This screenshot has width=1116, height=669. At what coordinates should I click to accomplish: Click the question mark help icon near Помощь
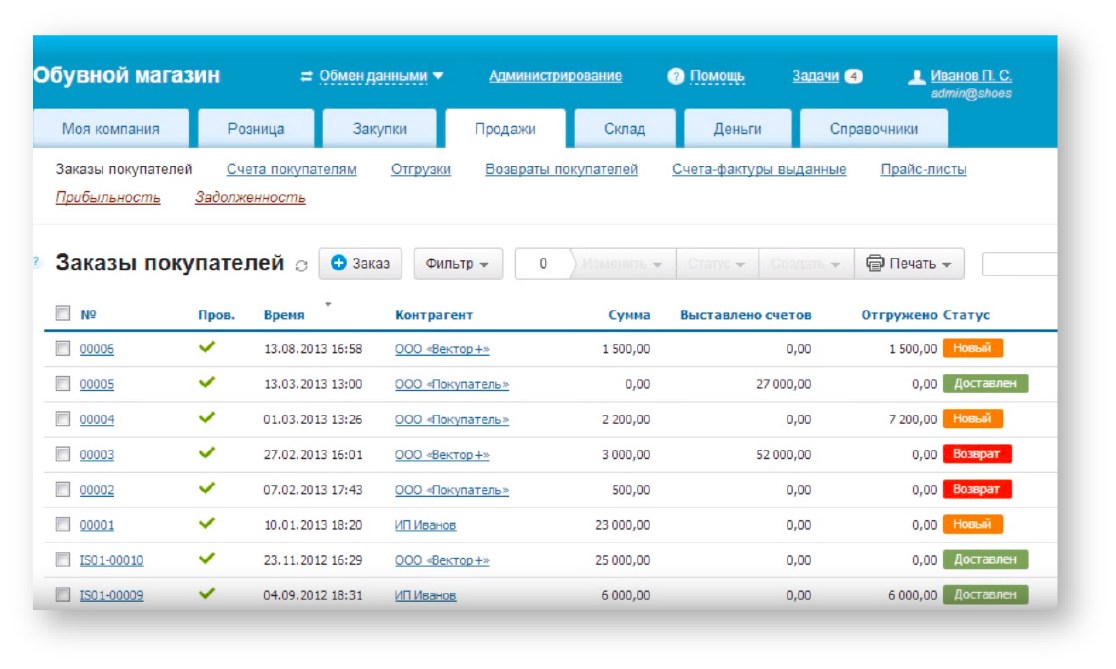[675, 76]
